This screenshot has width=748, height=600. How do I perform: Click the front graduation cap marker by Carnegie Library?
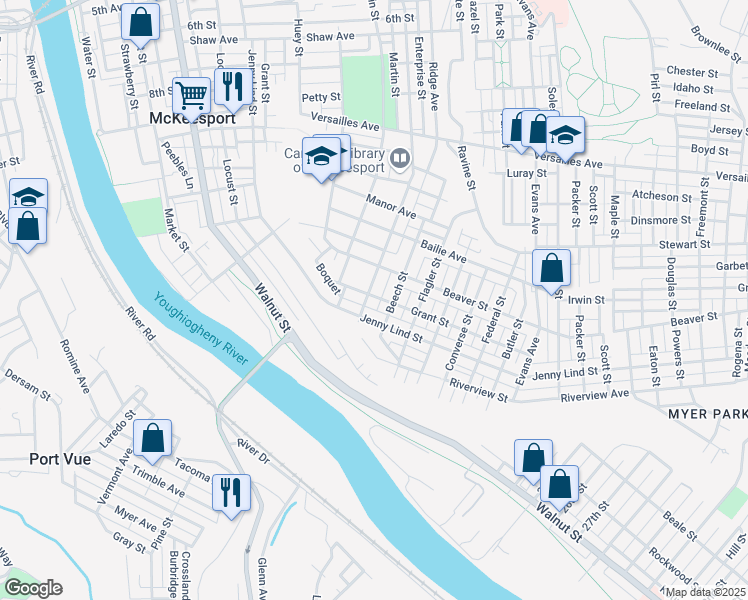pyautogui.click(x=322, y=157)
